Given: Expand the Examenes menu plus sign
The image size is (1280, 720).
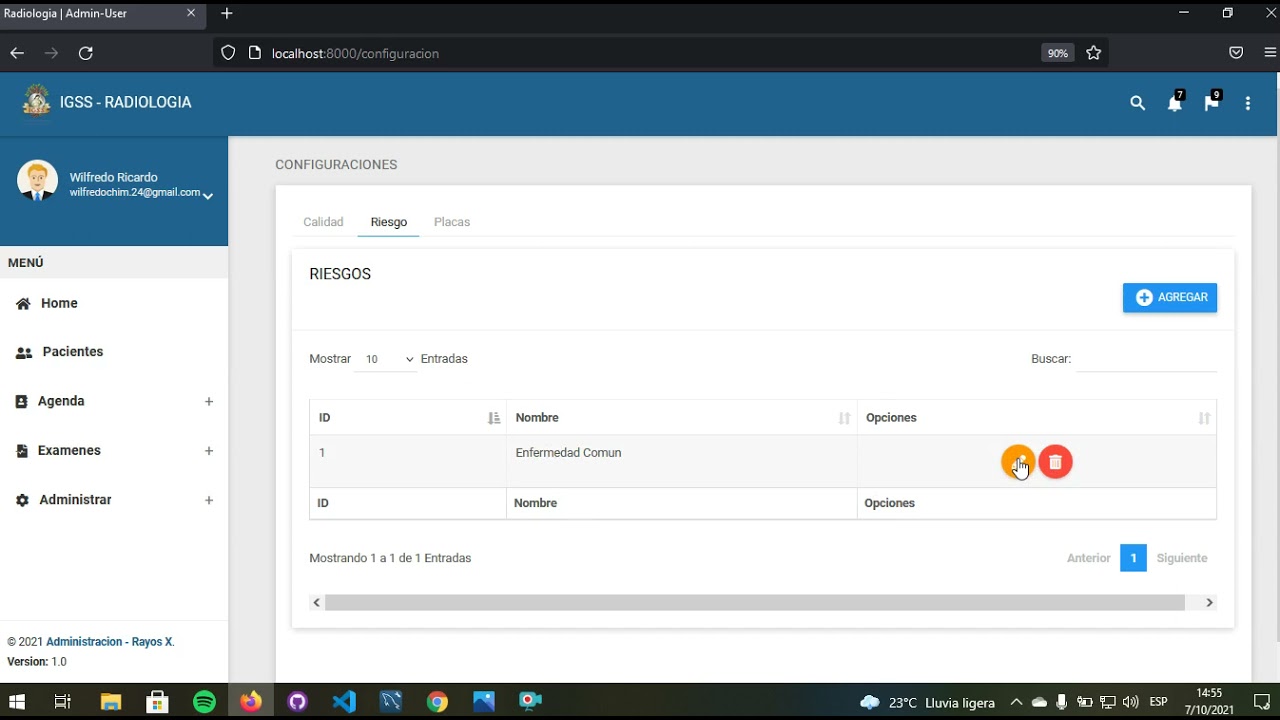Looking at the screenshot, I should [x=209, y=451].
